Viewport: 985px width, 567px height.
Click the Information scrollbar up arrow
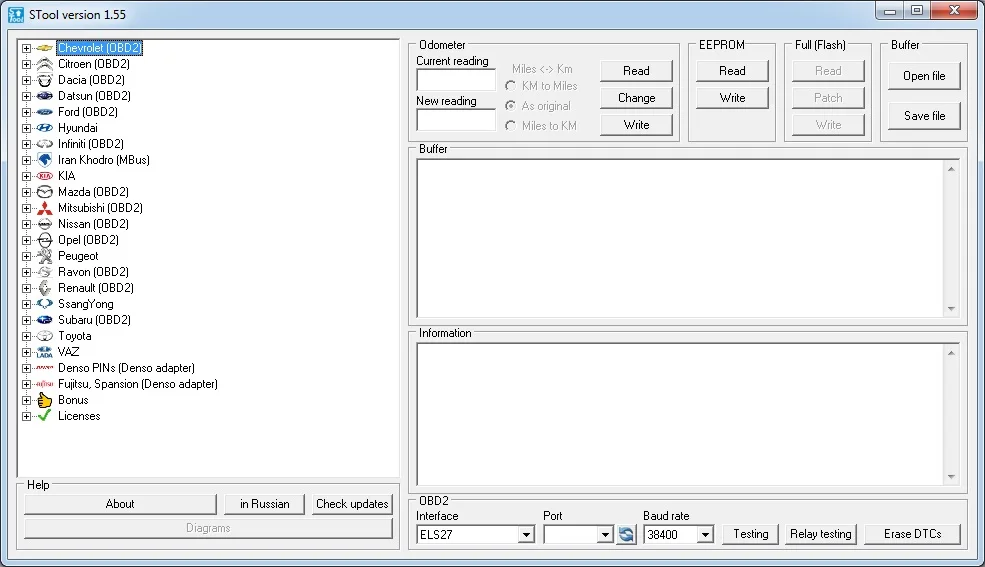[x=951, y=353]
